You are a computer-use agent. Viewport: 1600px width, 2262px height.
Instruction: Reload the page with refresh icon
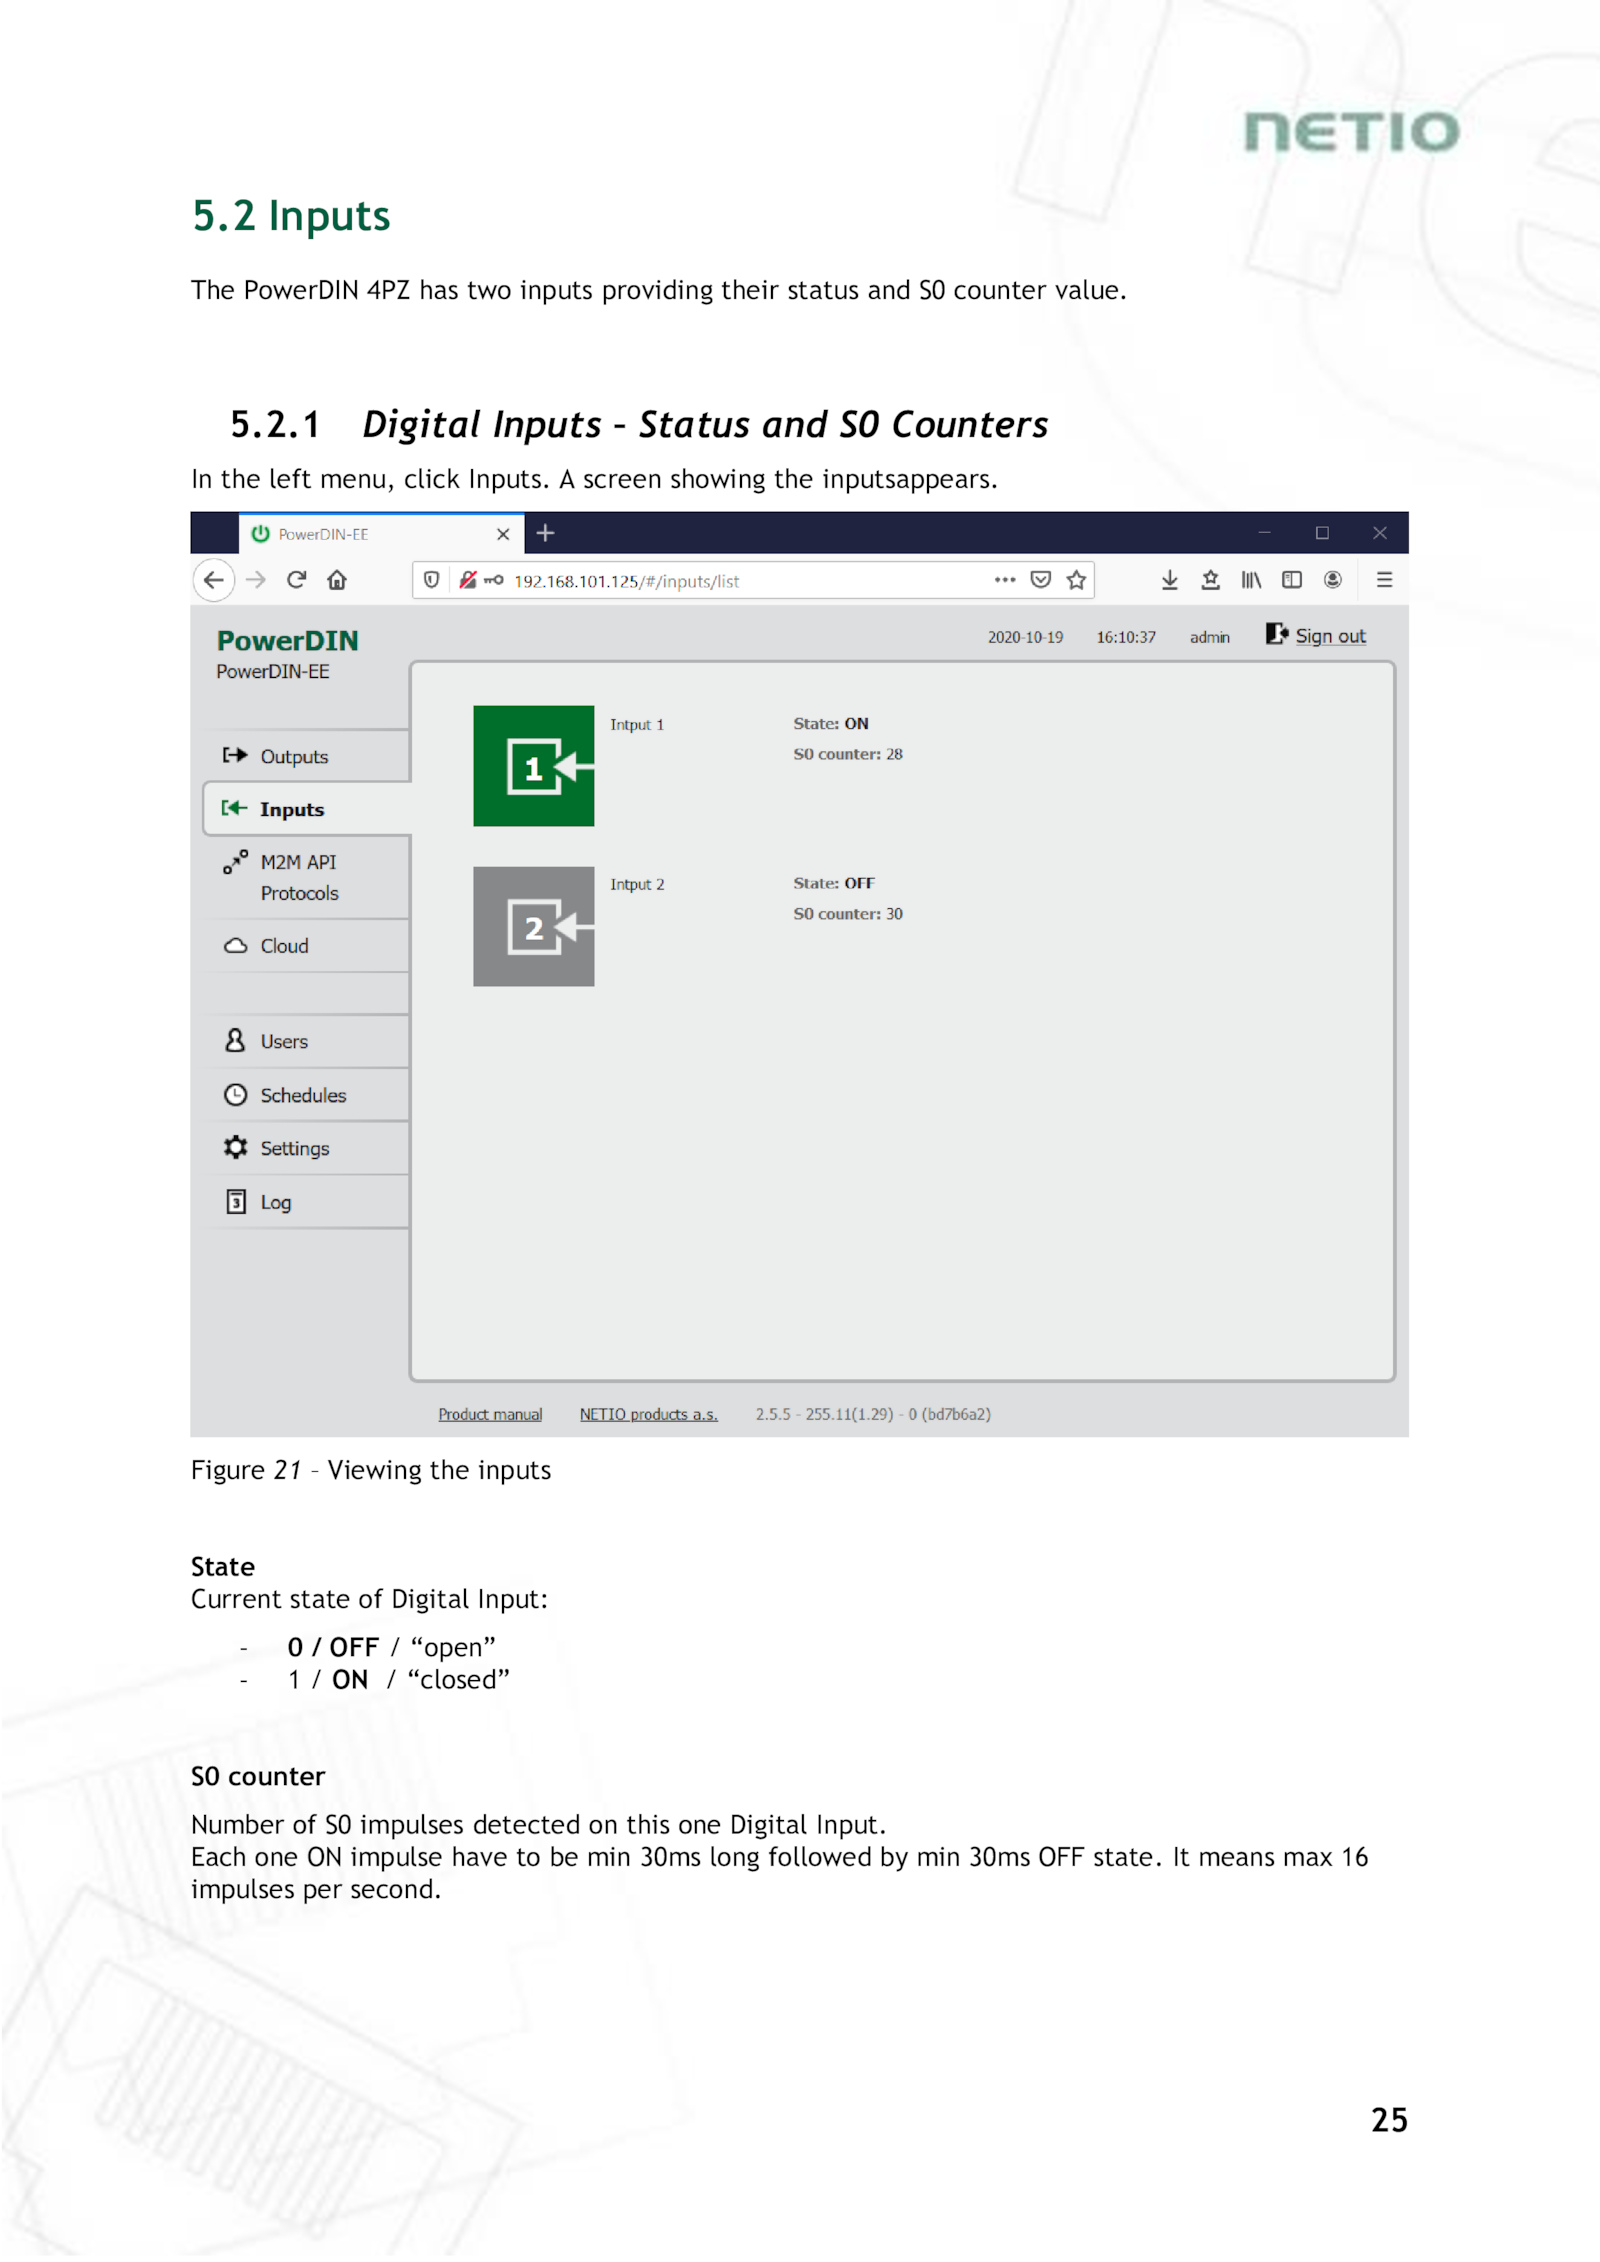pos(296,580)
